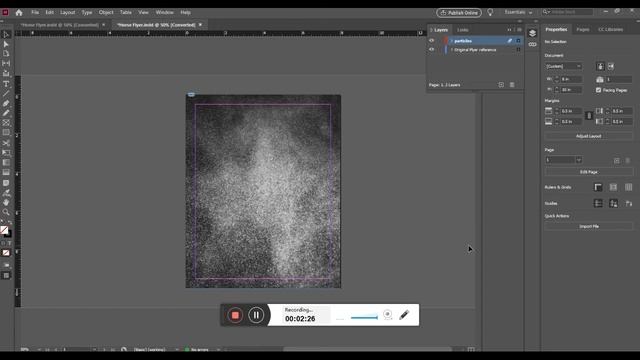Toggle Show Baseline Grid button
Viewport: 640px width, 360px height.
point(613,187)
